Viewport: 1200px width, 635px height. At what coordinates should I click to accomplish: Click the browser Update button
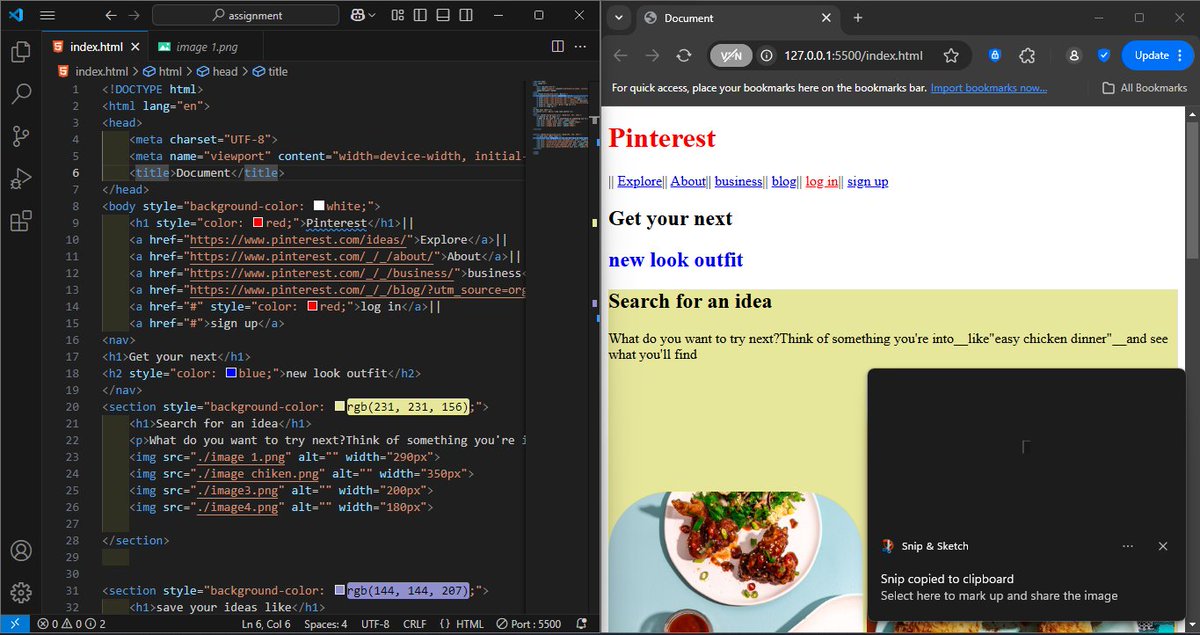click(x=1157, y=56)
